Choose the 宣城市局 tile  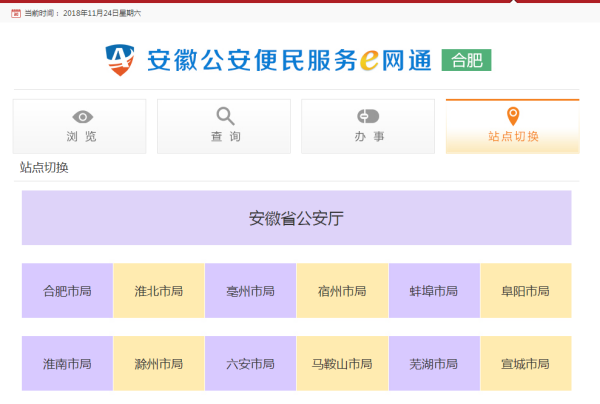(526, 363)
